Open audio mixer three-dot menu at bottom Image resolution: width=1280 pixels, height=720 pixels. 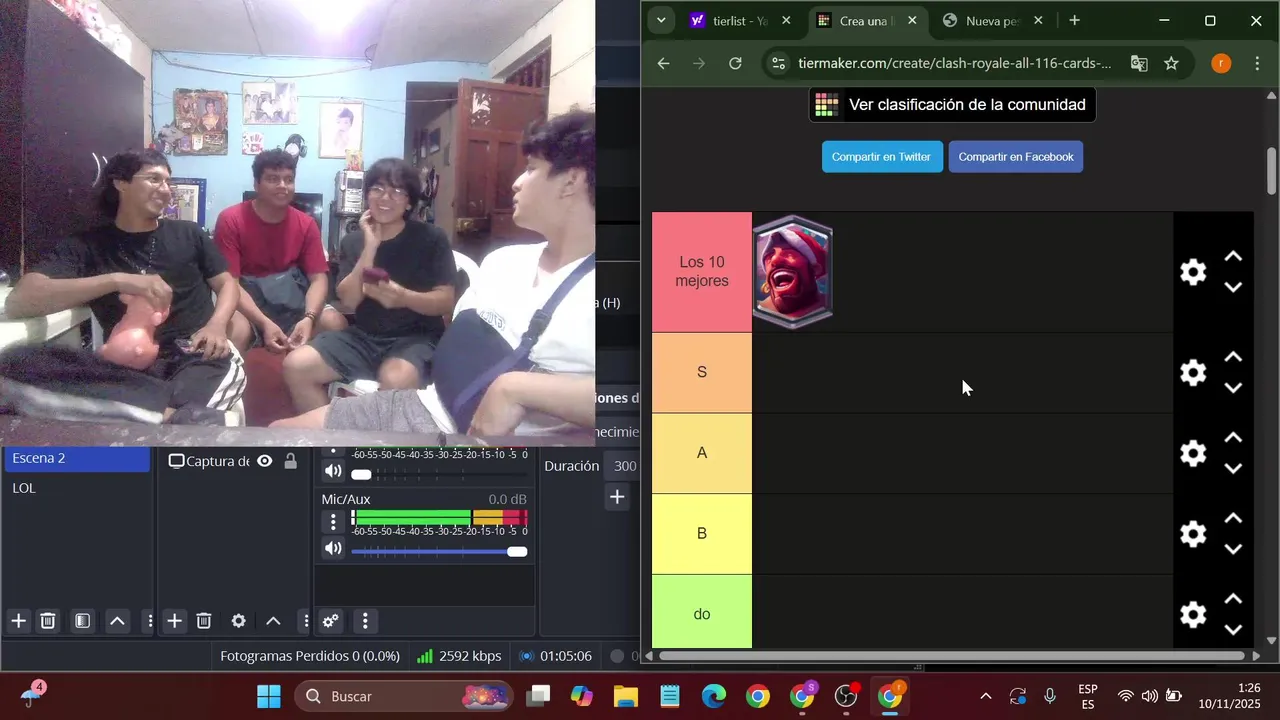click(365, 621)
